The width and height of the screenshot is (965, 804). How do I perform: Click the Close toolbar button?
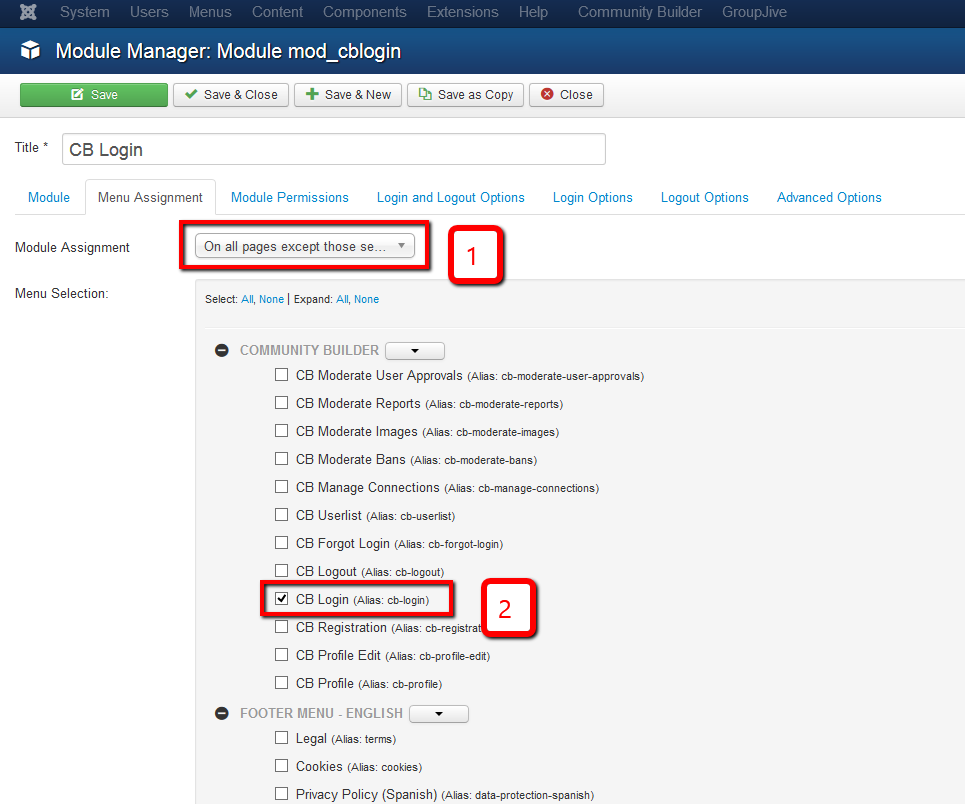point(566,95)
